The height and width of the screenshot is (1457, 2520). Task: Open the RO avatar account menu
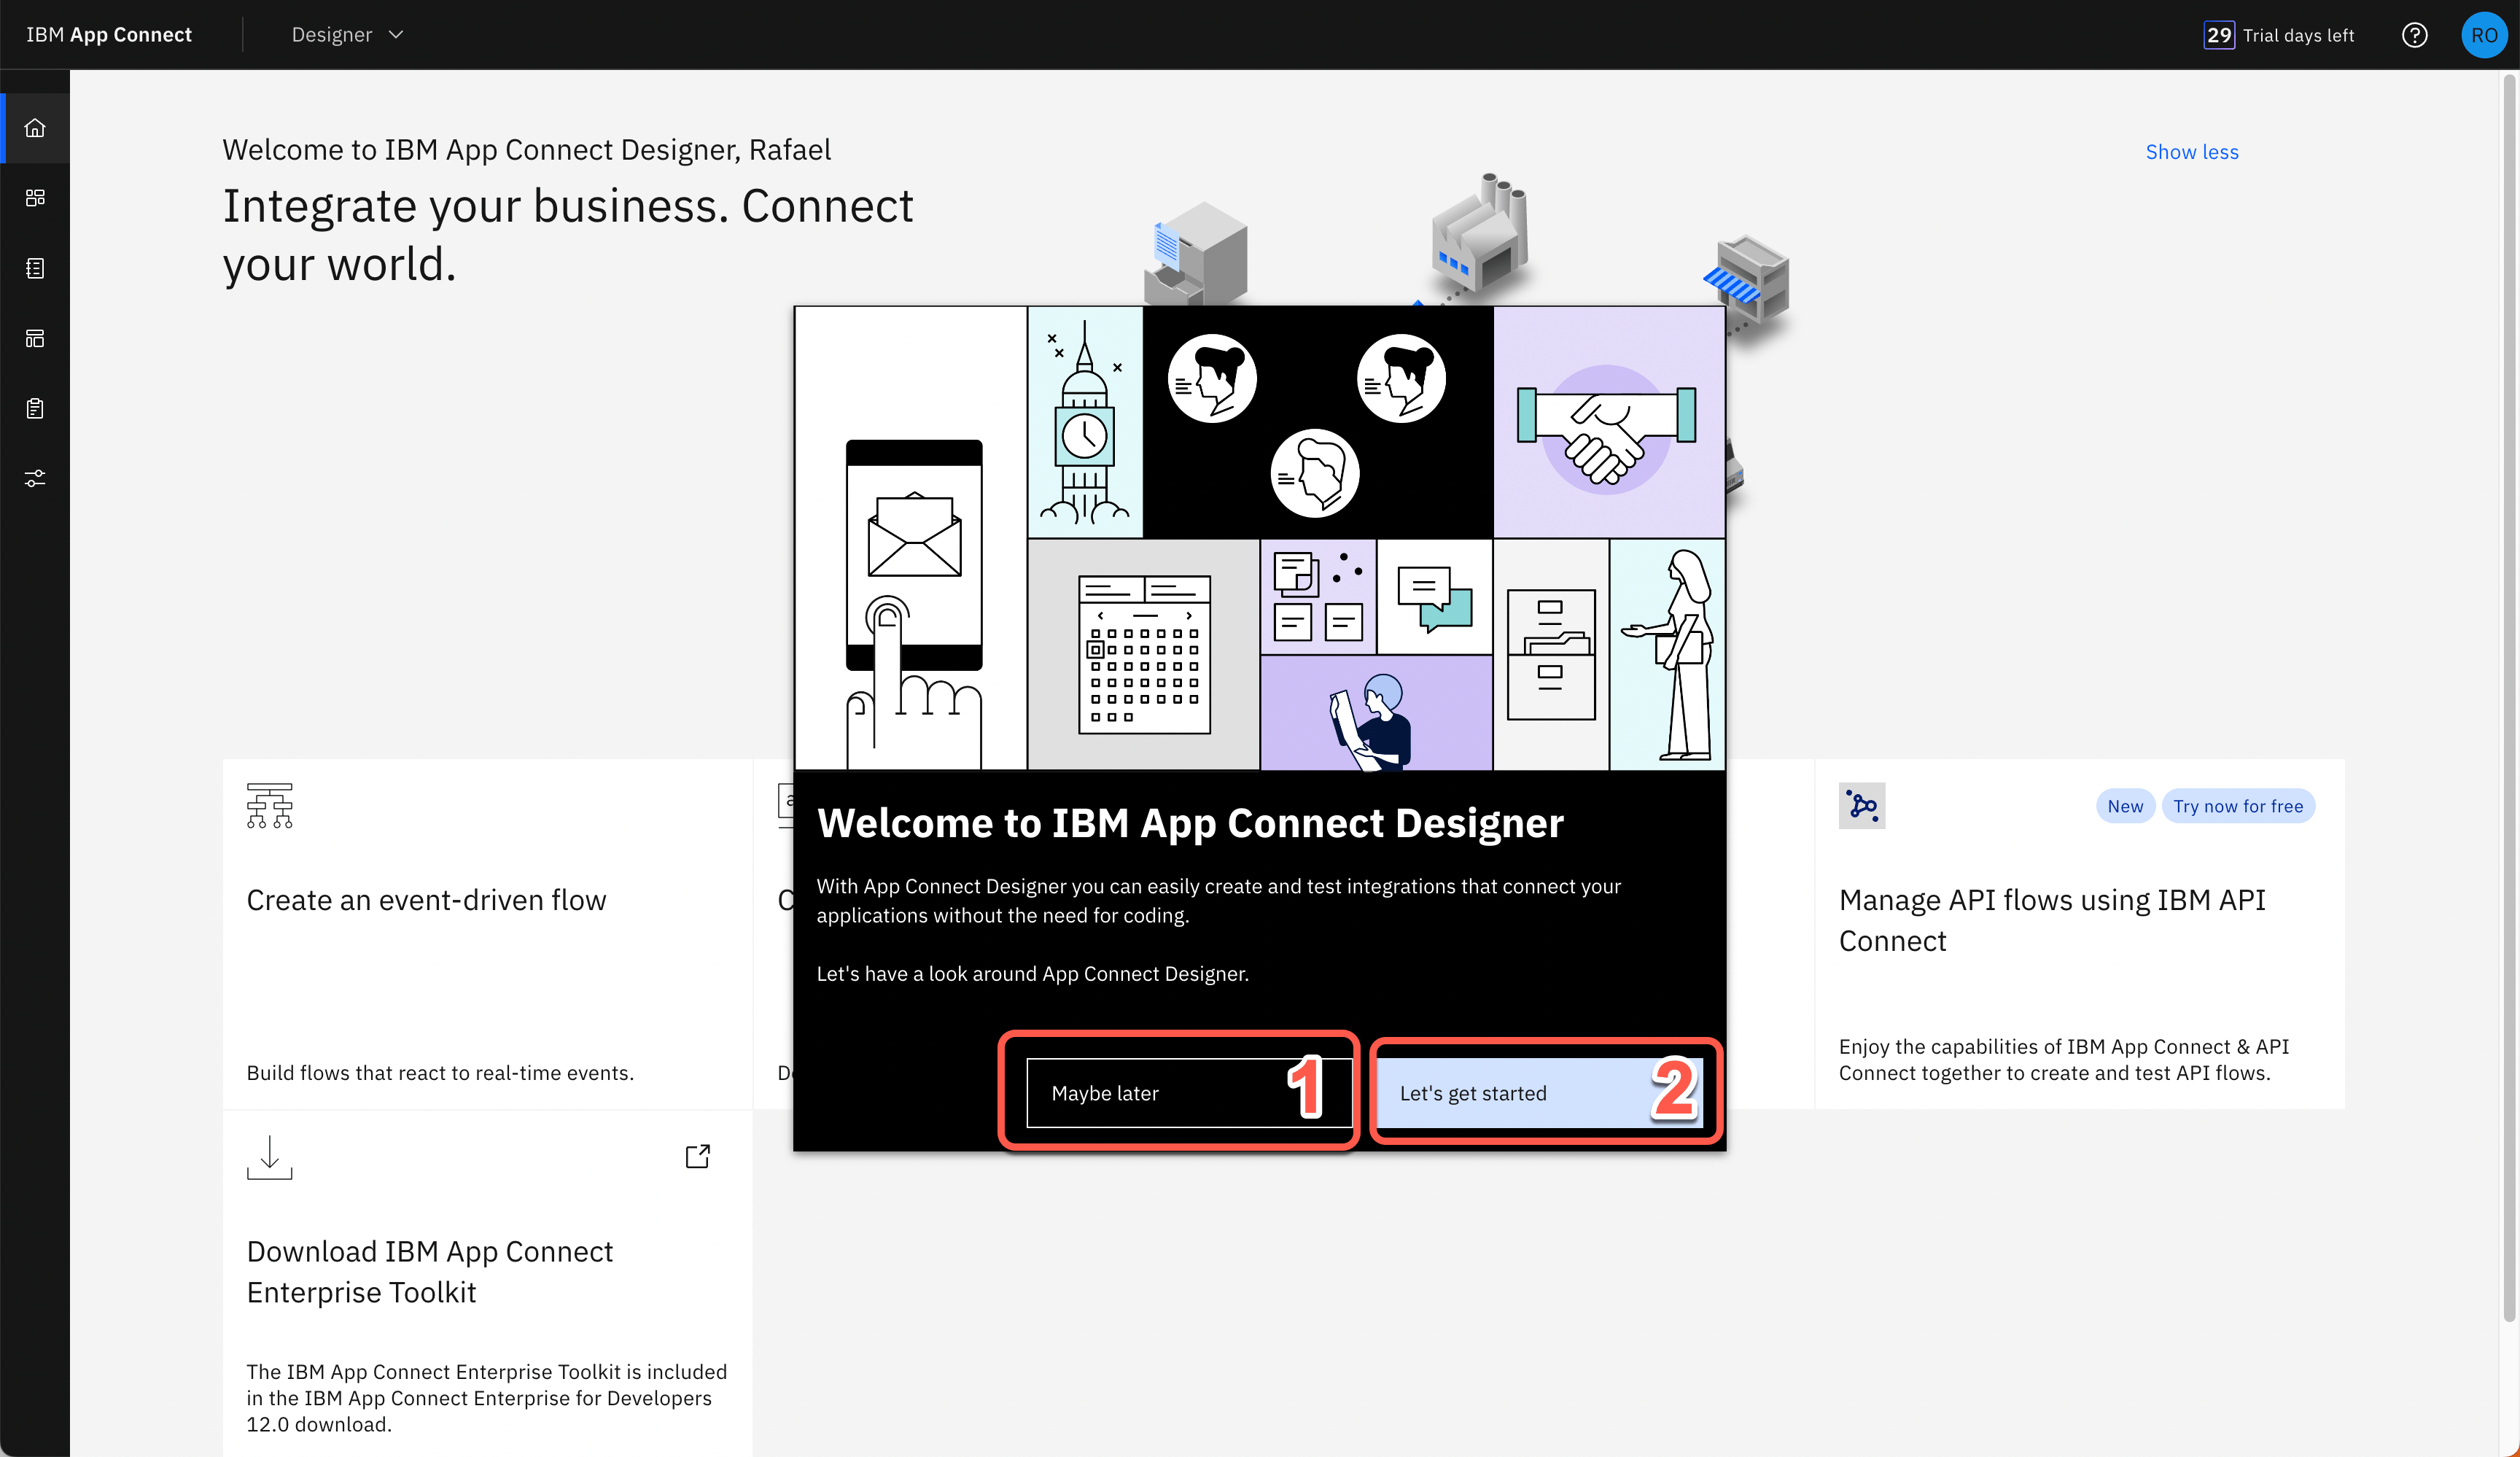(x=2484, y=34)
